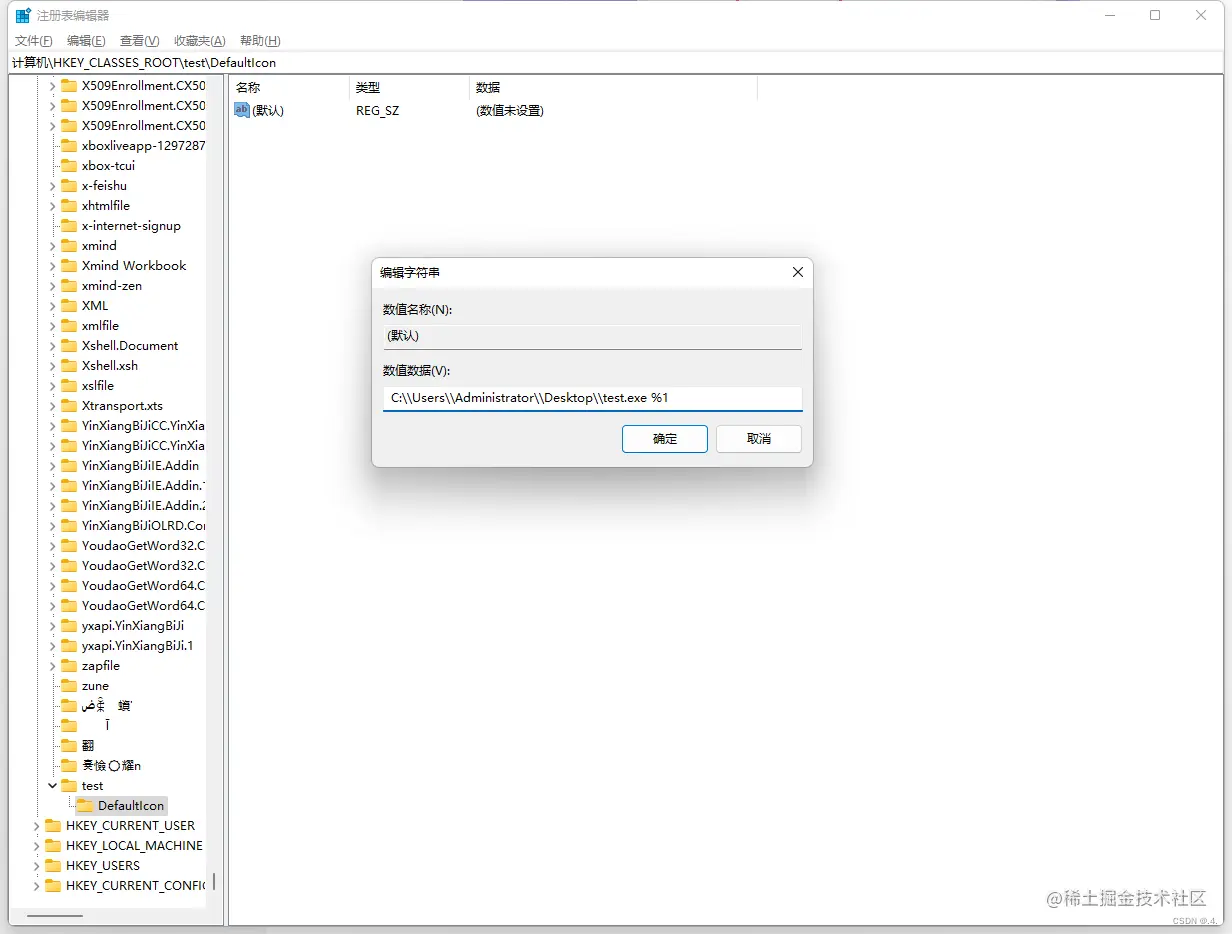Image resolution: width=1232 pixels, height=934 pixels.
Task: Click the Registry Editor app icon in title bar
Action: [x=23, y=15]
